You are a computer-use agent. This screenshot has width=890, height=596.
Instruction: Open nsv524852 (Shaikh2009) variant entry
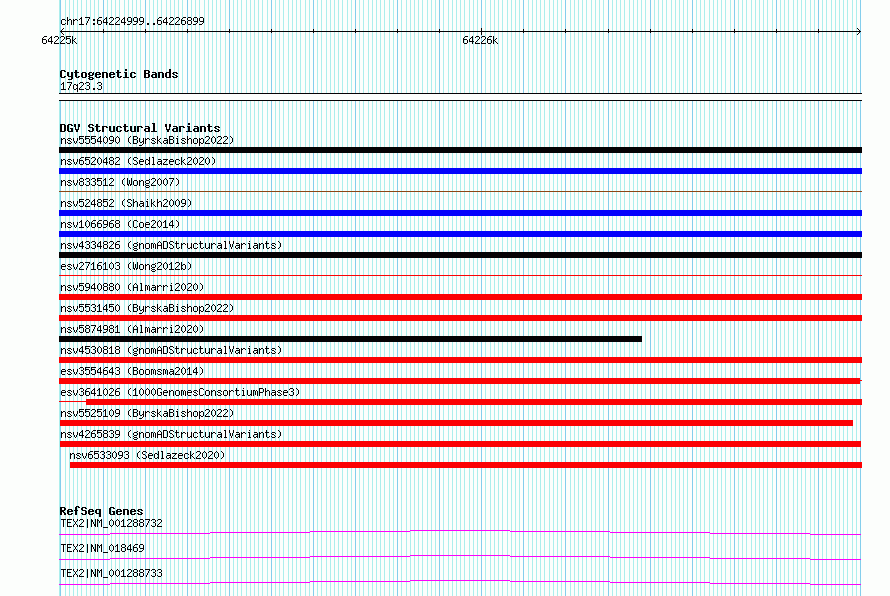click(x=126, y=203)
